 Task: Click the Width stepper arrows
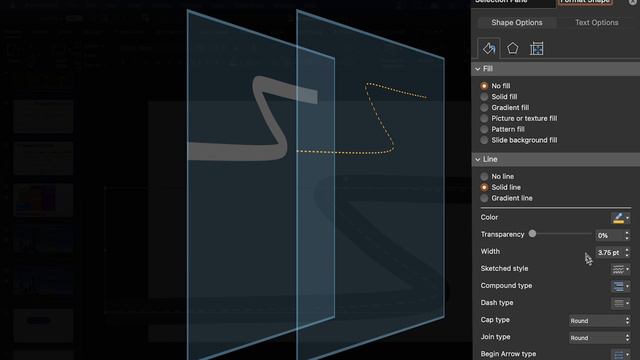pyautogui.click(x=627, y=253)
